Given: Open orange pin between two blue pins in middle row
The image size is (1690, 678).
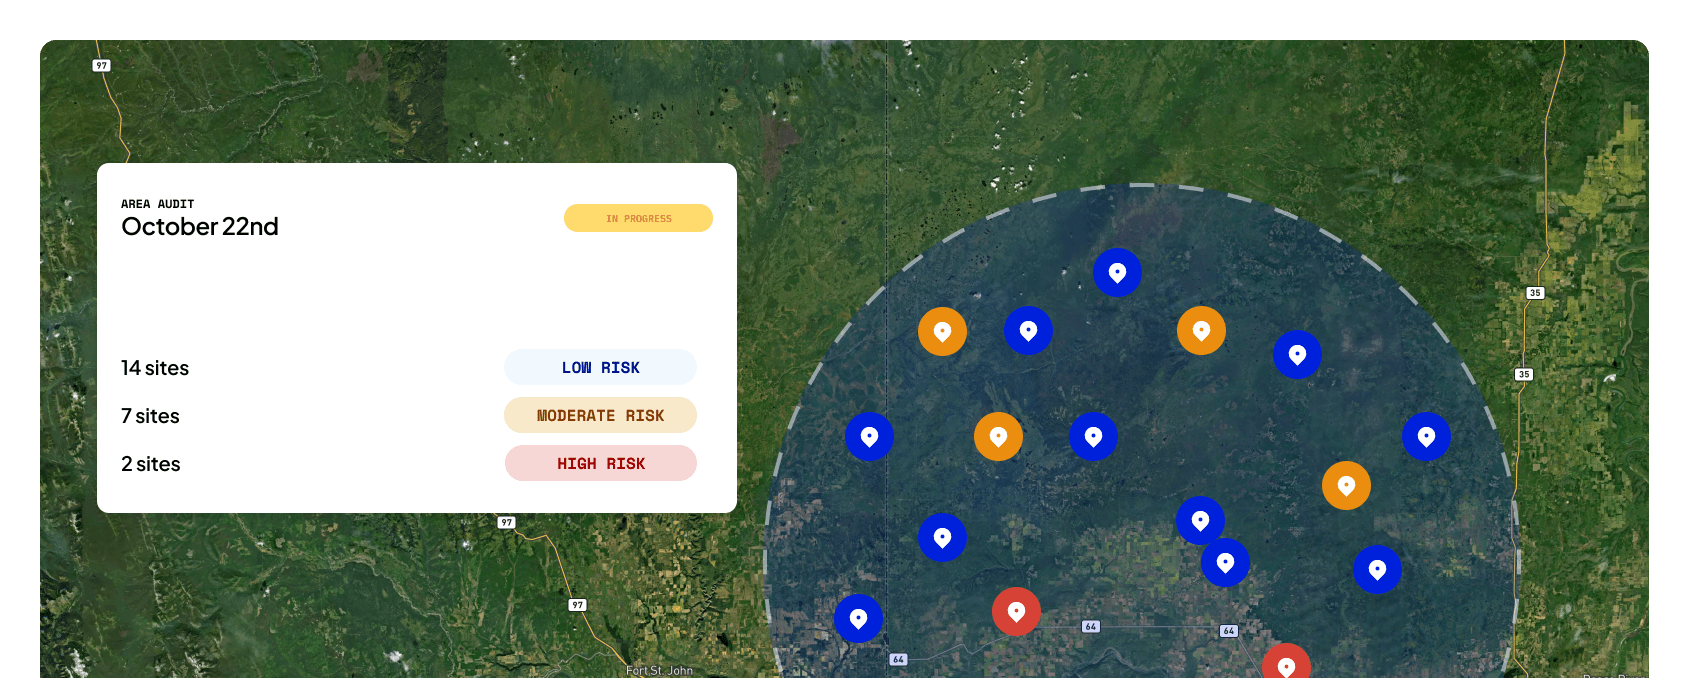Looking at the screenshot, I should click(x=998, y=437).
